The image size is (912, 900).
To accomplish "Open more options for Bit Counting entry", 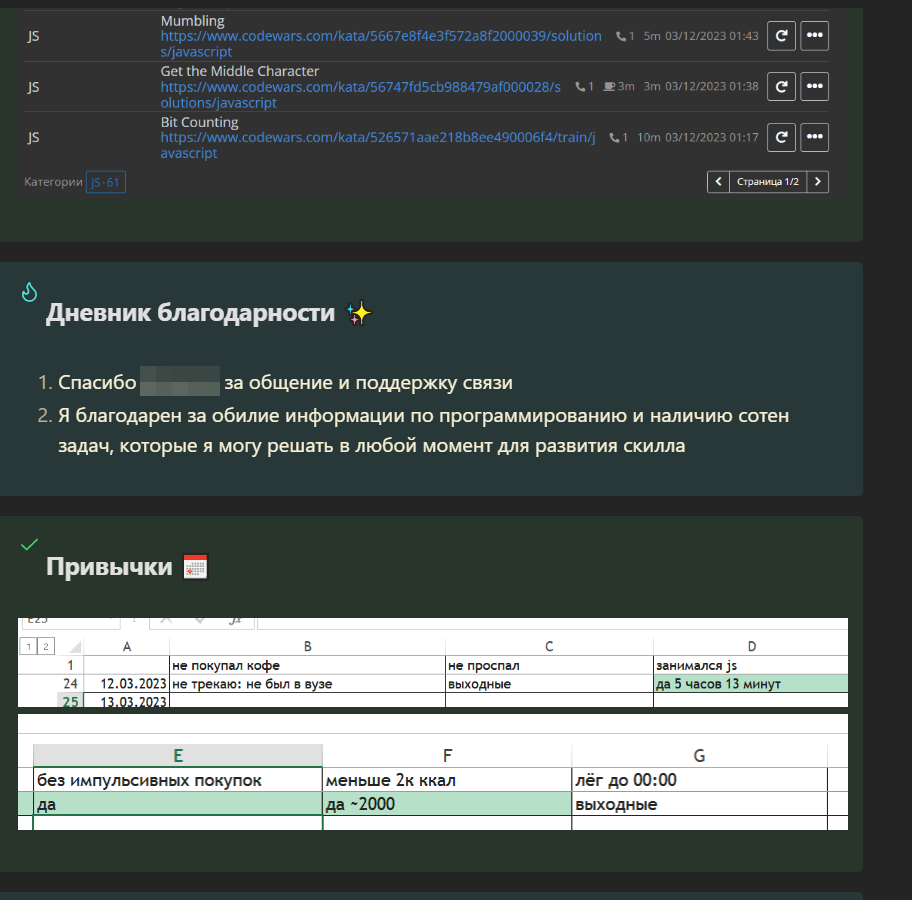I will [x=814, y=137].
